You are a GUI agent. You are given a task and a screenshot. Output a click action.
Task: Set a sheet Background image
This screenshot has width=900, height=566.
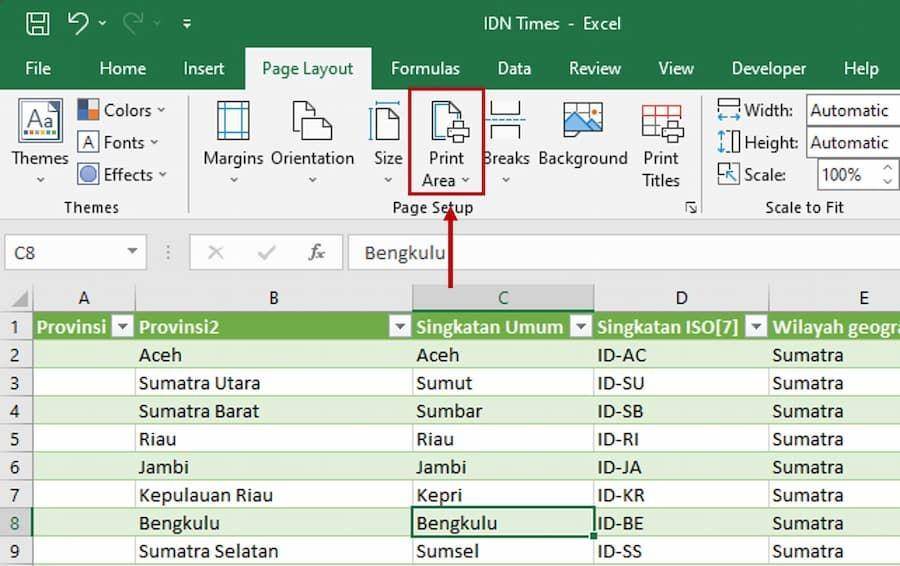pyautogui.click(x=583, y=135)
